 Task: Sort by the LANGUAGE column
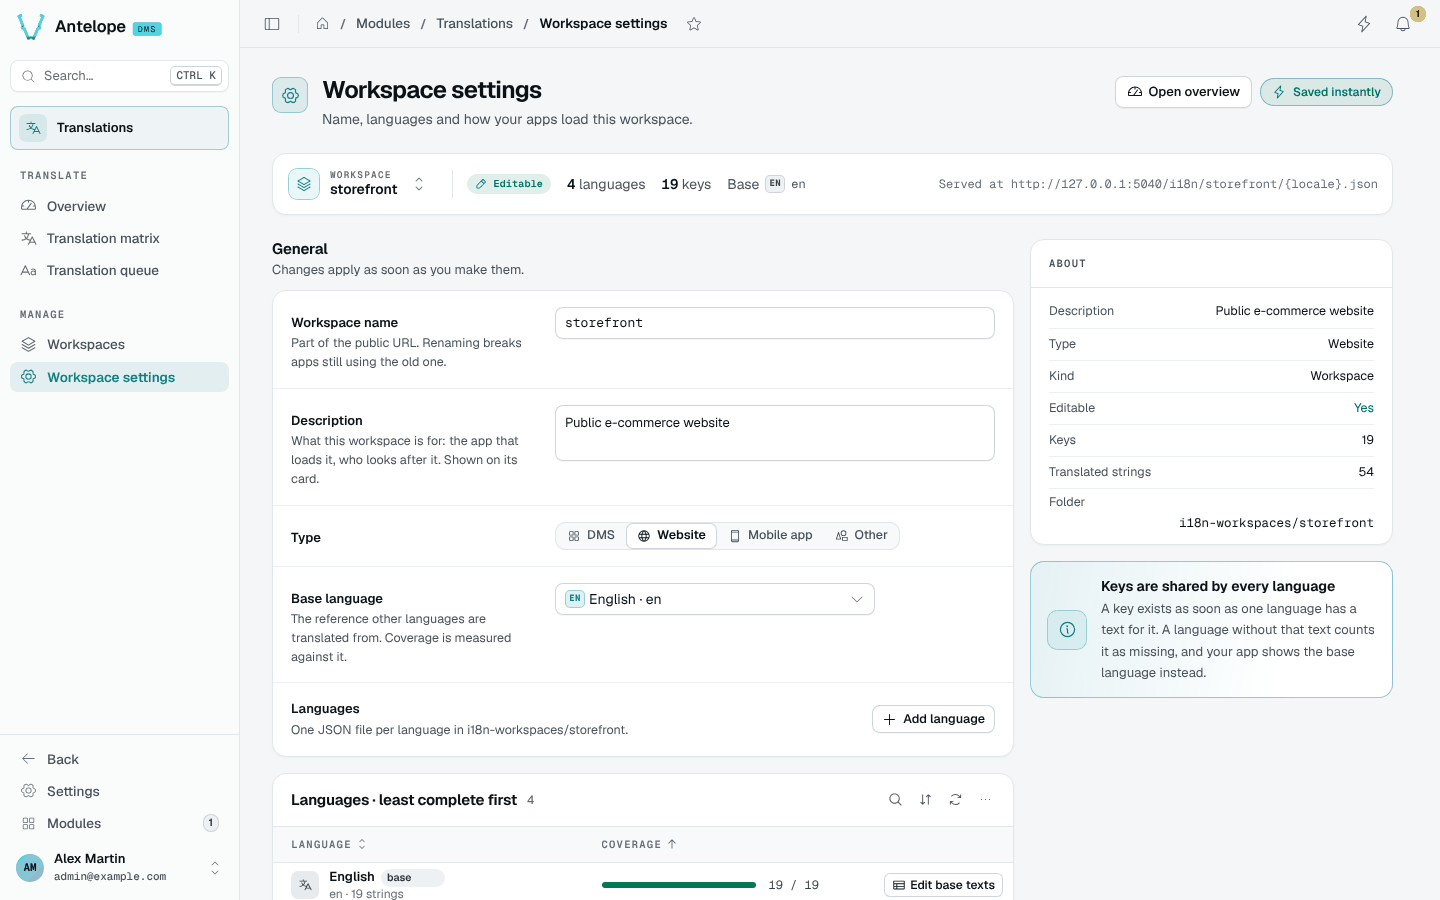pyautogui.click(x=329, y=845)
